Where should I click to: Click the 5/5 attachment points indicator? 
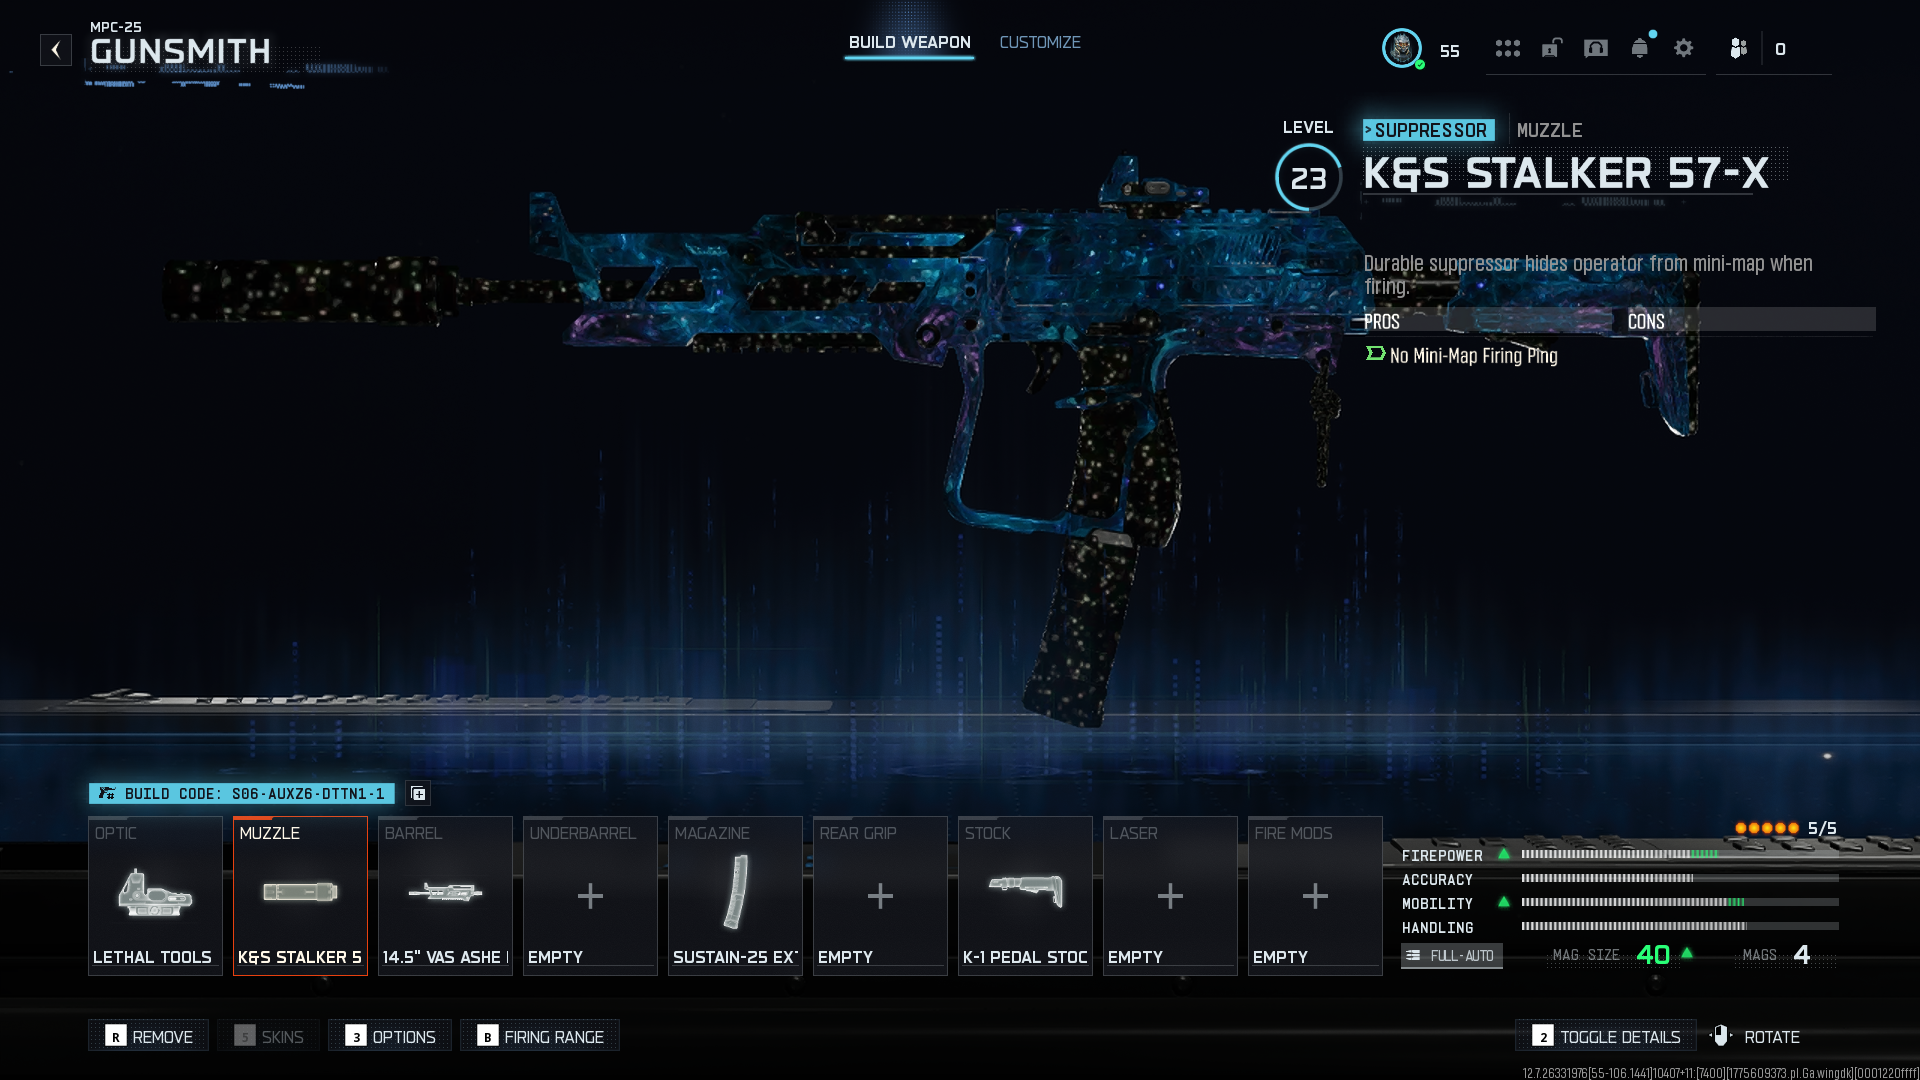pos(1786,828)
